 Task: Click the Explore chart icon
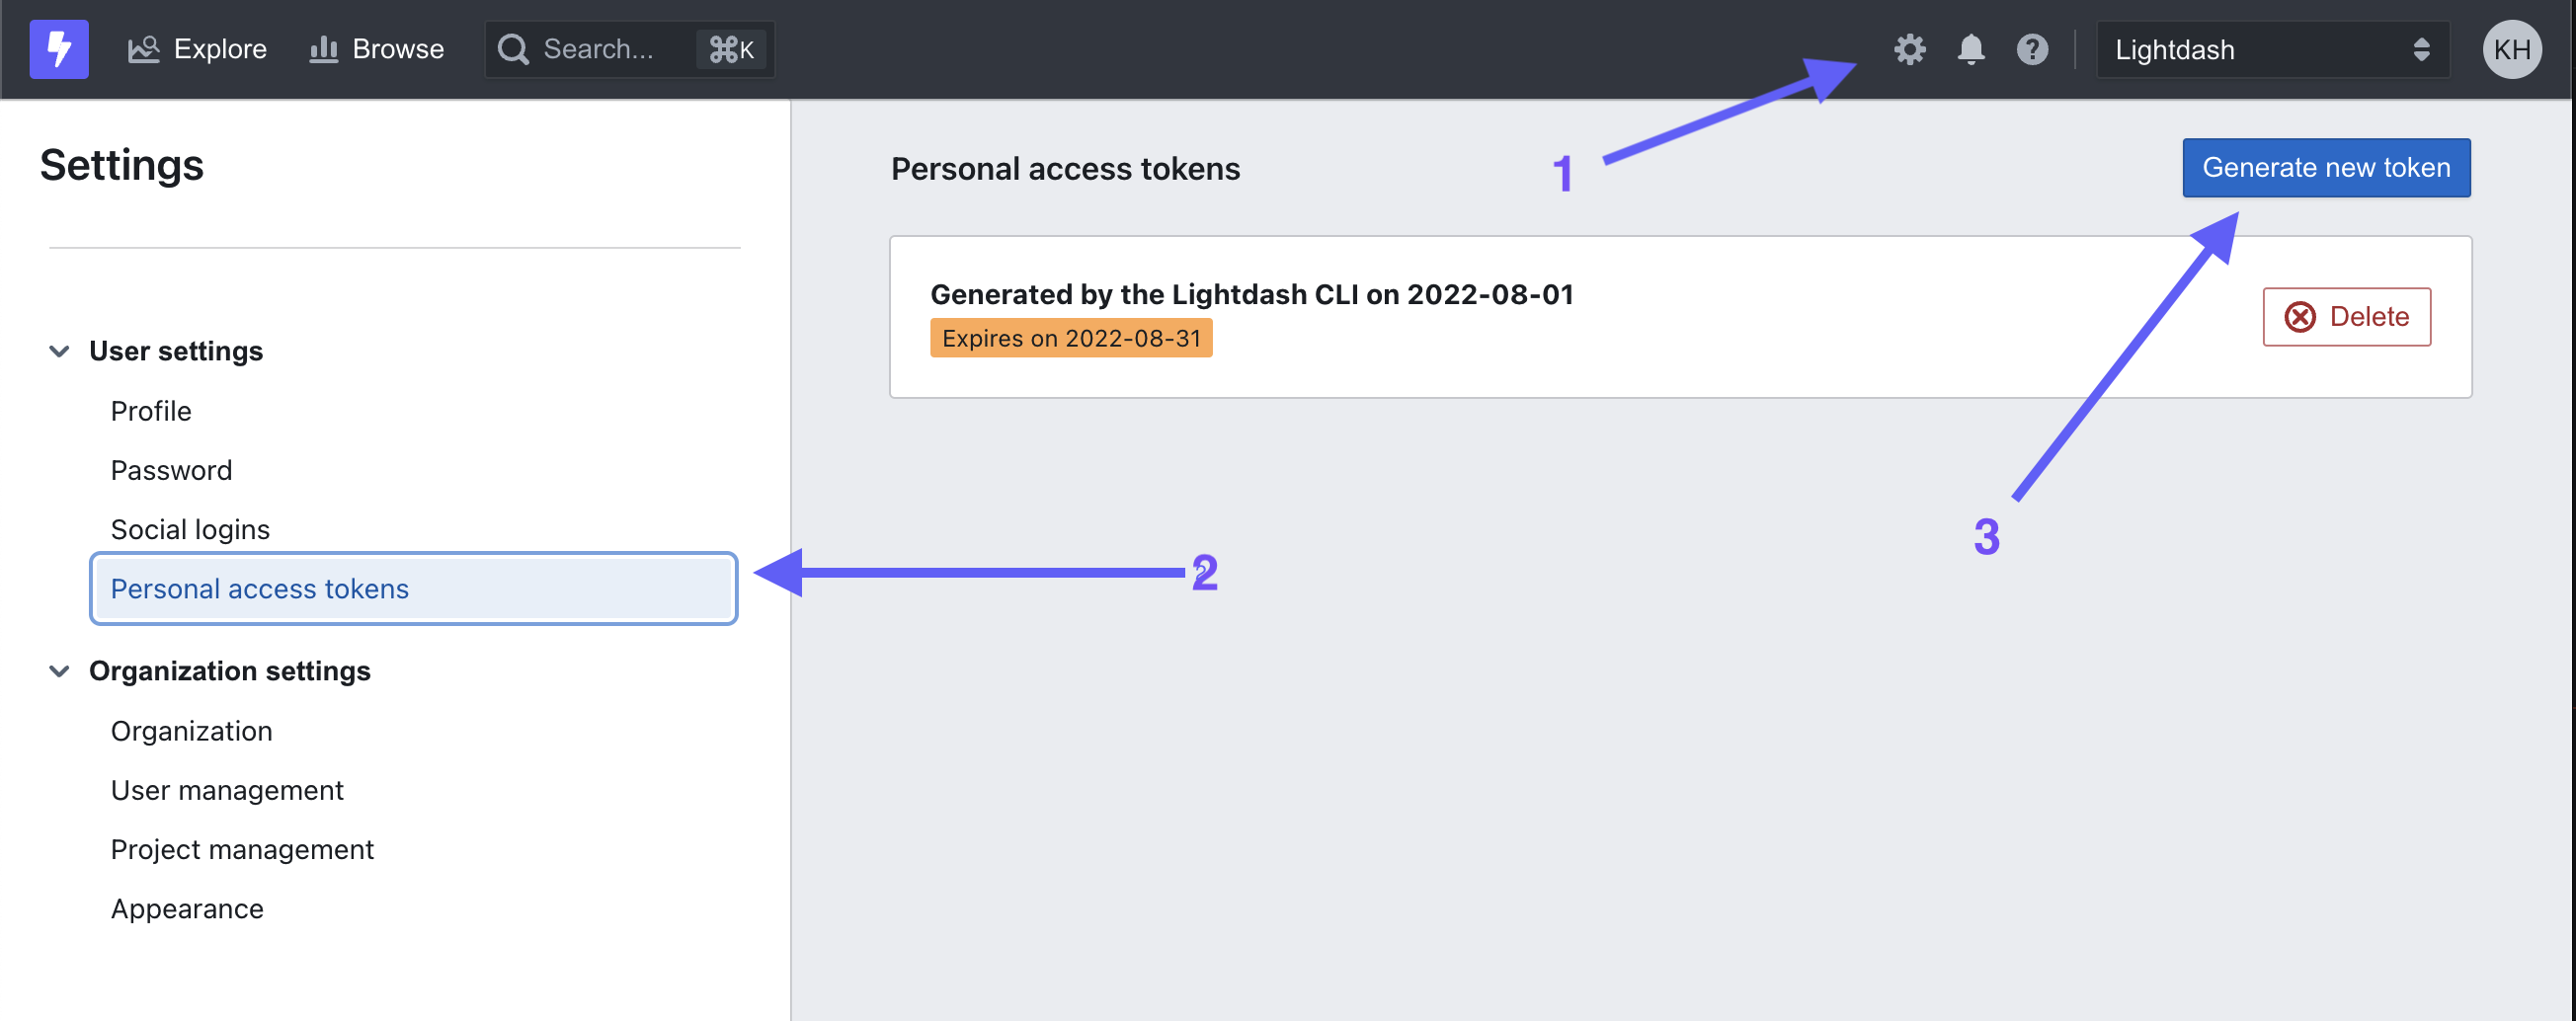tap(143, 49)
